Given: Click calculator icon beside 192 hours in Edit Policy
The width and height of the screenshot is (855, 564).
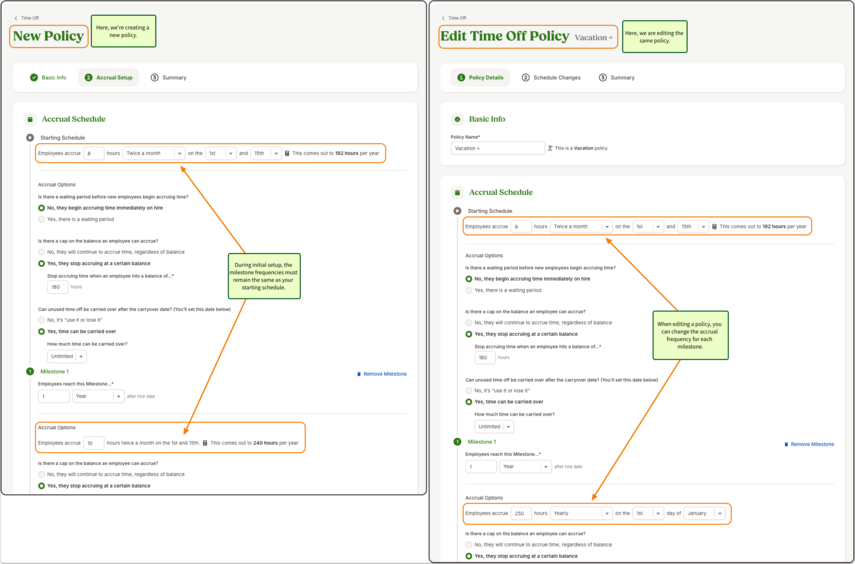Looking at the screenshot, I should click(x=714, y=226).
